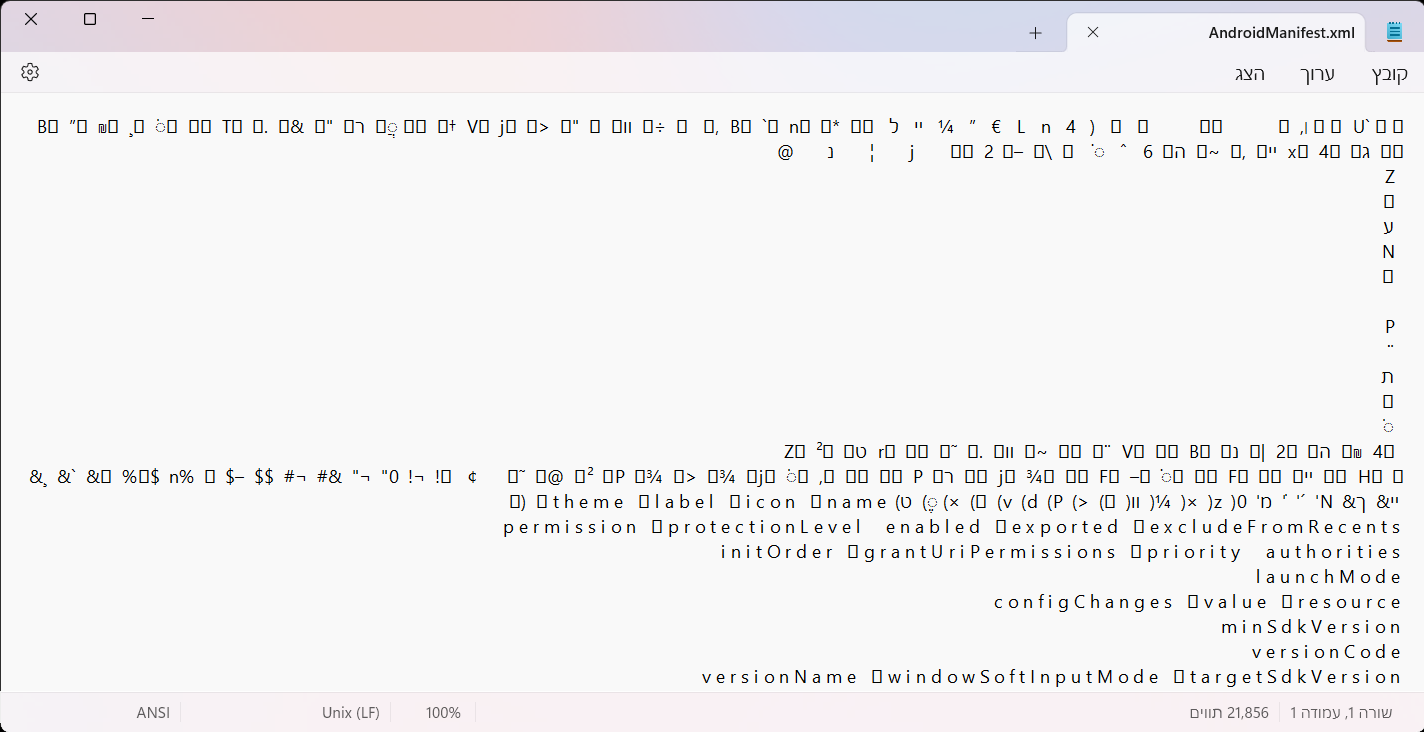Click the word exported in the text

pos(1065,527)
